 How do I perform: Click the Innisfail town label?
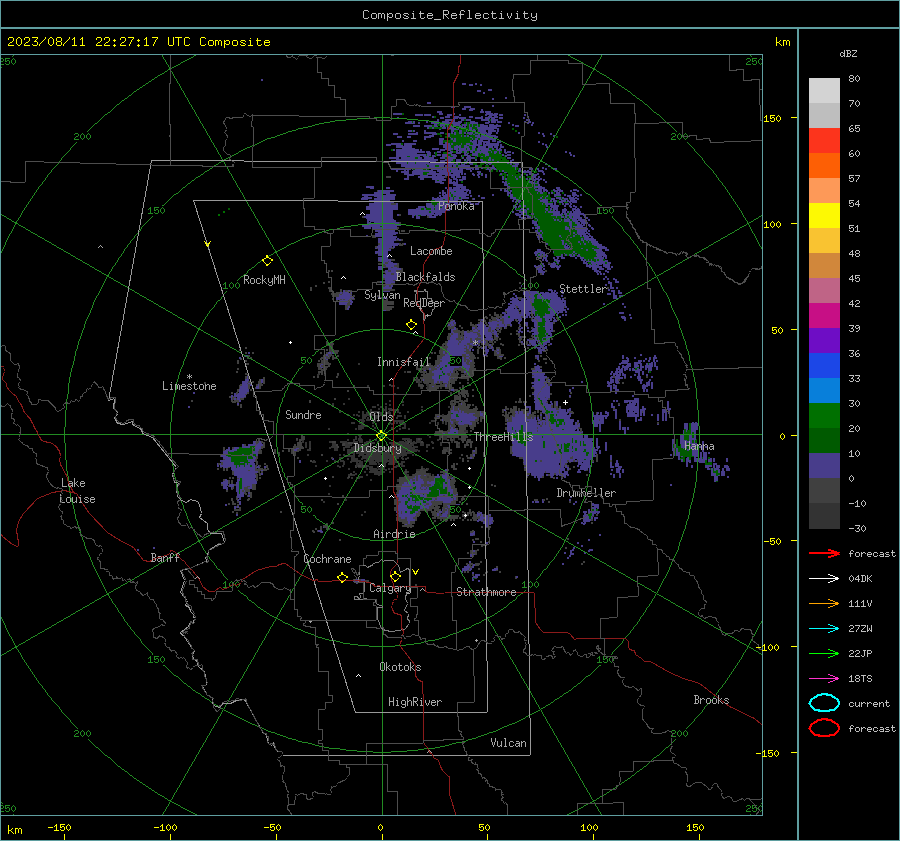(403, 362)
